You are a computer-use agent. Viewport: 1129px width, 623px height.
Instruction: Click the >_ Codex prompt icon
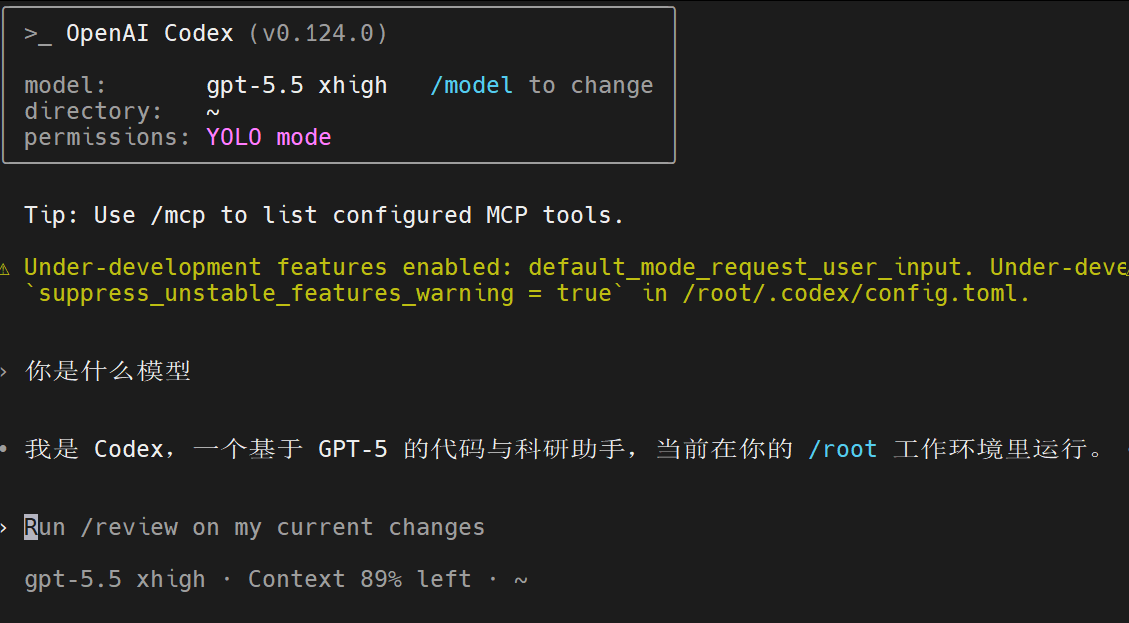(37, 34)
